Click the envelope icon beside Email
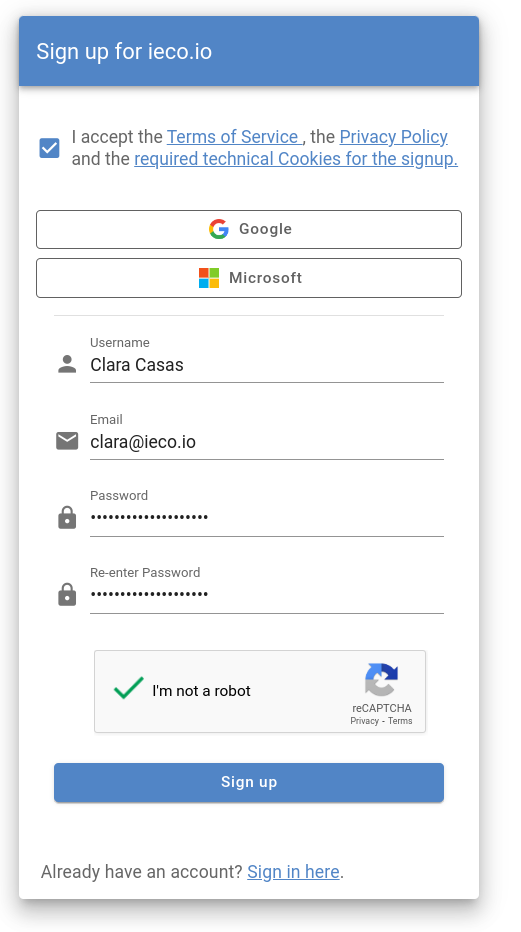Image resolution: width=521 pixels, height=932 pixels. point(67,441)
